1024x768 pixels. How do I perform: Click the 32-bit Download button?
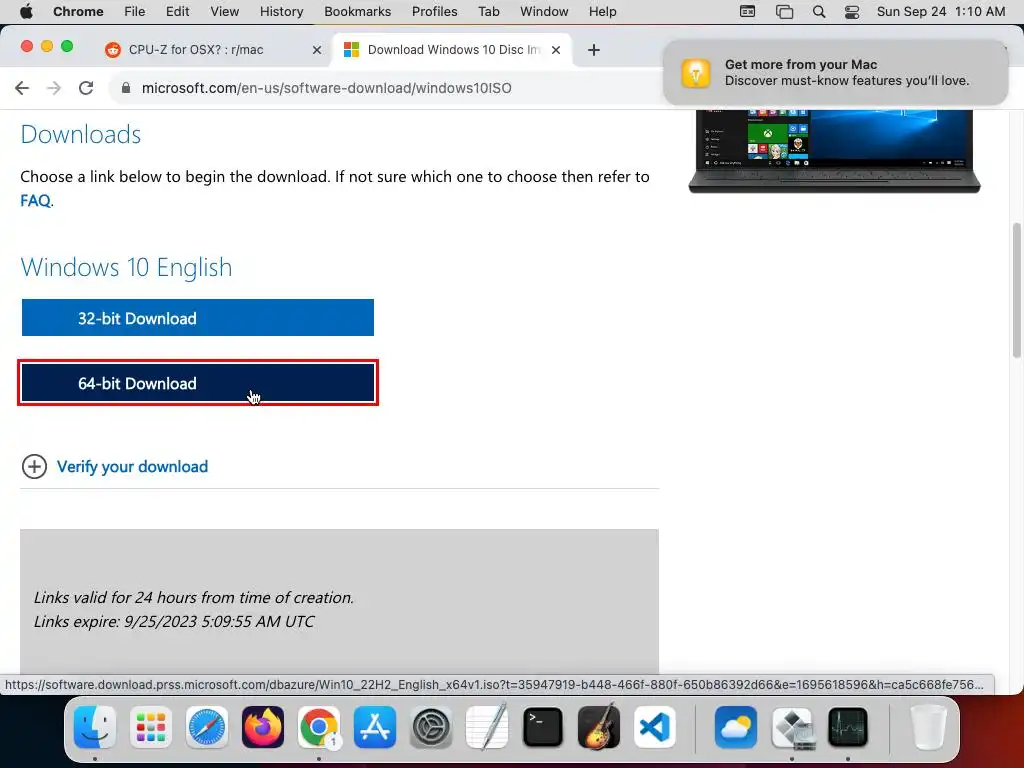click(x=198, y=318)
